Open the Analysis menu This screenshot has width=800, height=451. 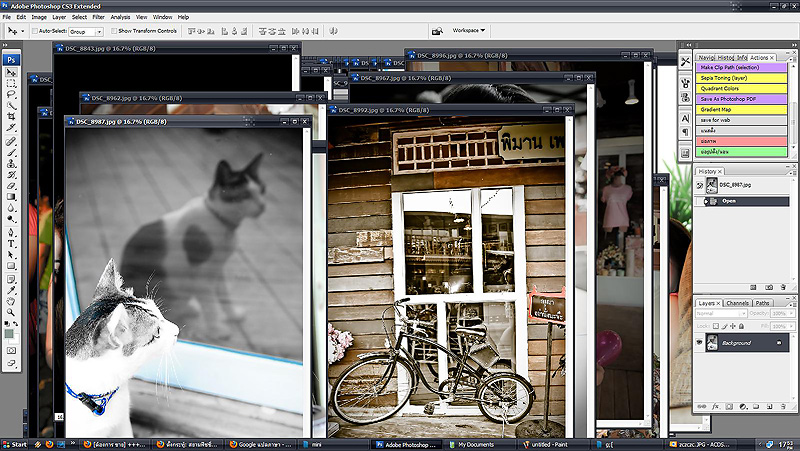click(120, 17)
